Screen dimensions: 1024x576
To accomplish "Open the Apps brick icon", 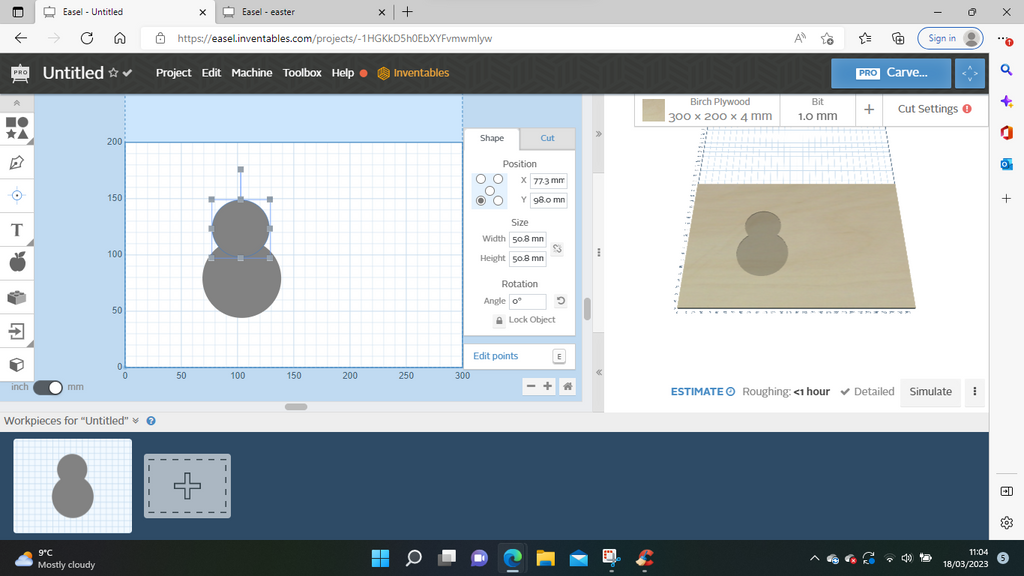I will coord(17,297).
